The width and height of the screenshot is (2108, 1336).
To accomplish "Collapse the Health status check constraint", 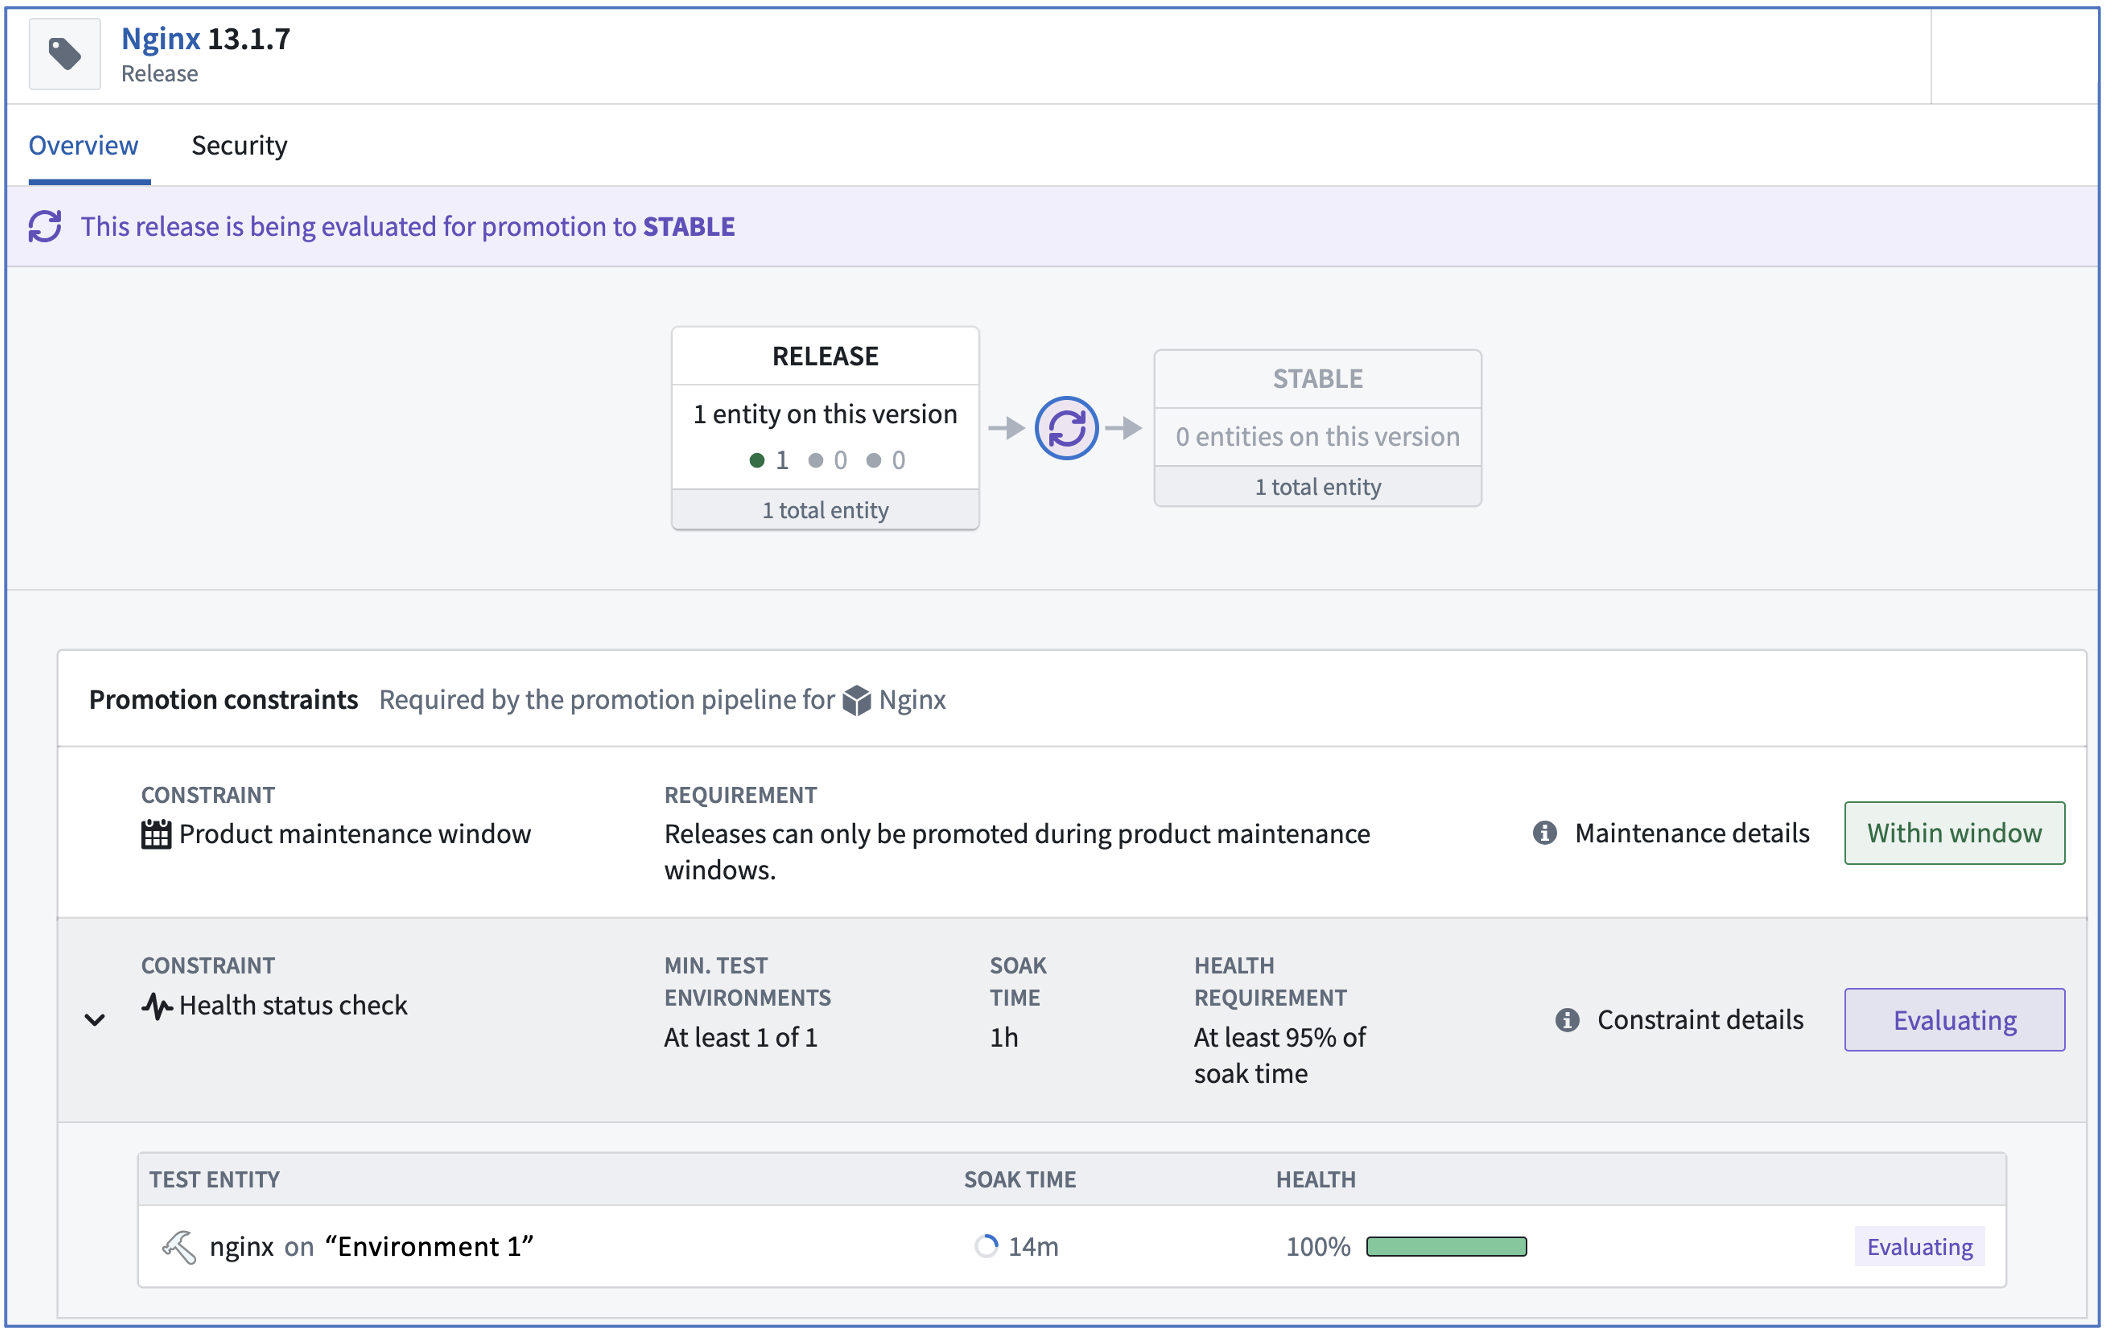I will [95, 1020].
